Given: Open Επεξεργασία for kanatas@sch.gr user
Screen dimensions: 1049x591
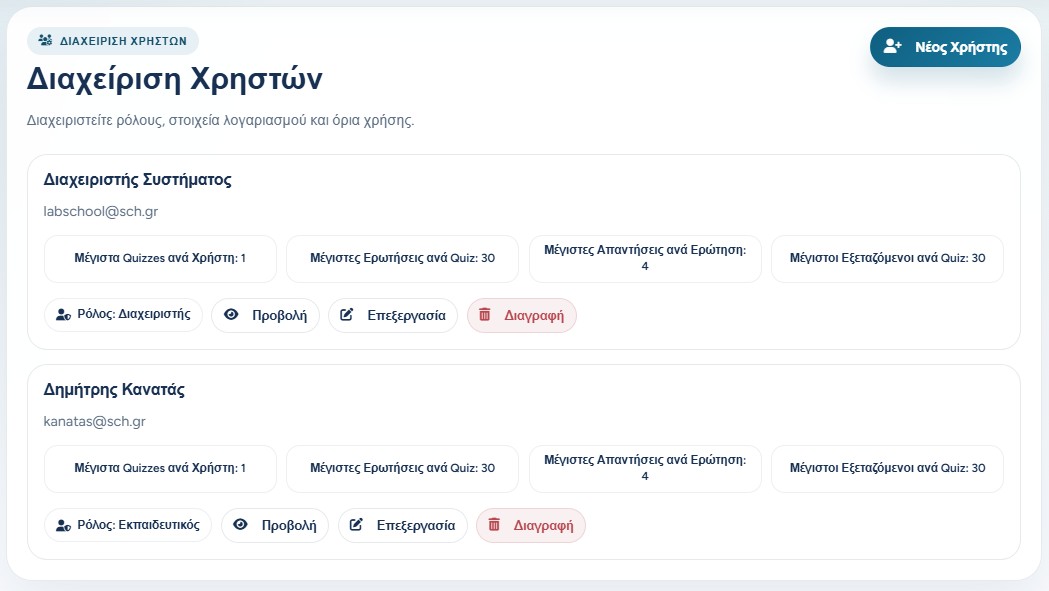Looking at the screenshot, I should click(x=403, y=525).
